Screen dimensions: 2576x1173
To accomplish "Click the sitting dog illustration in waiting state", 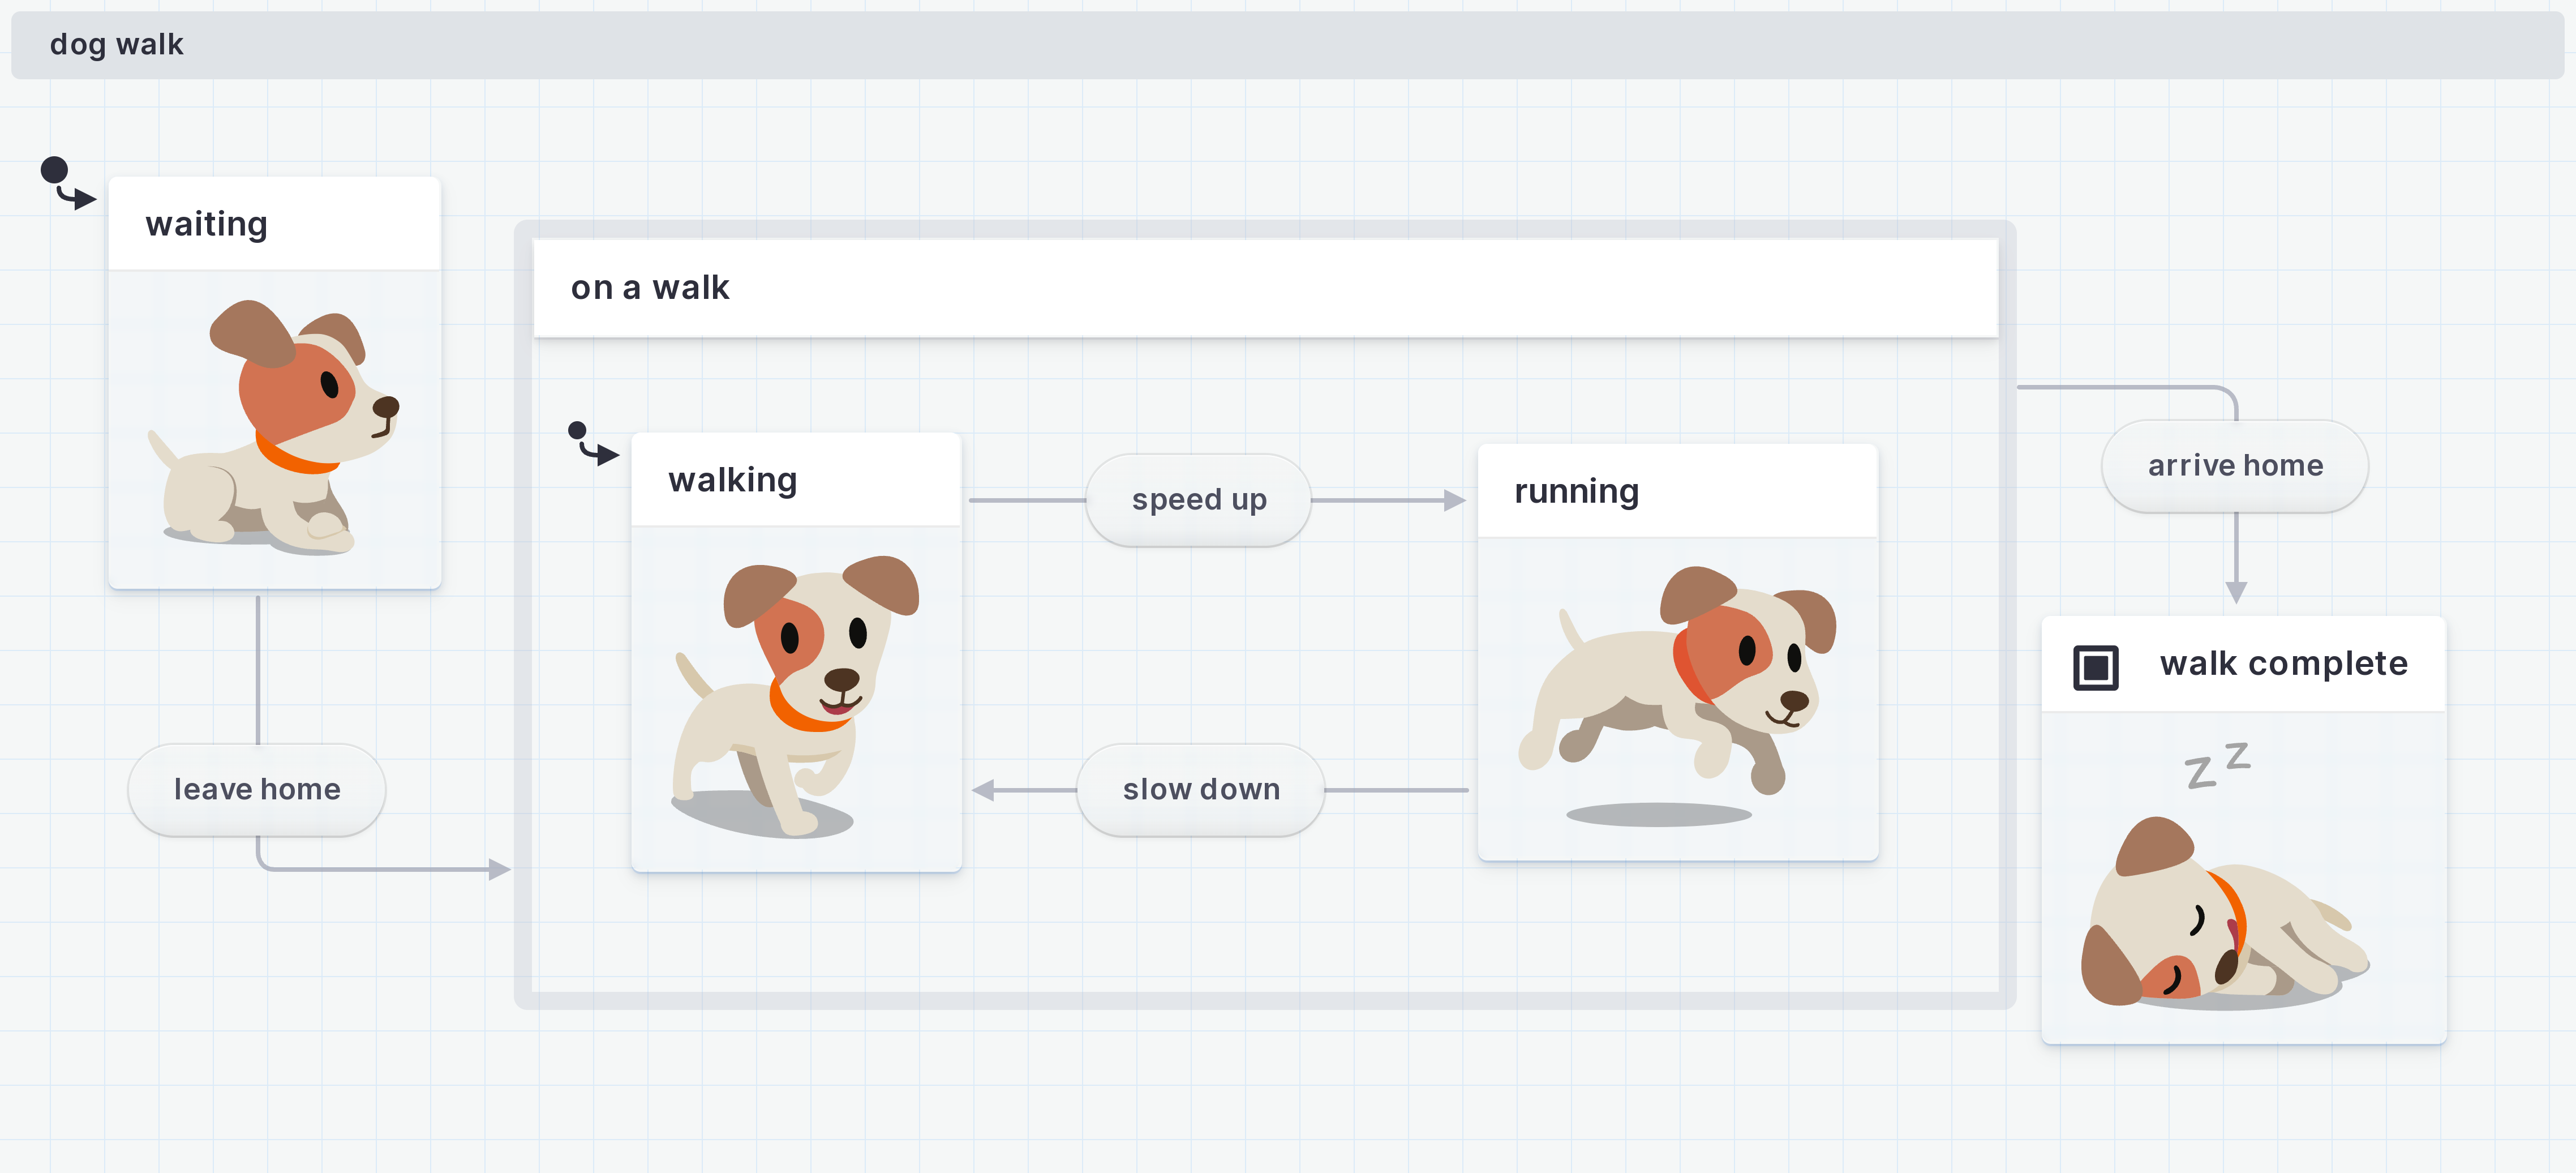I will click(275, 430).
